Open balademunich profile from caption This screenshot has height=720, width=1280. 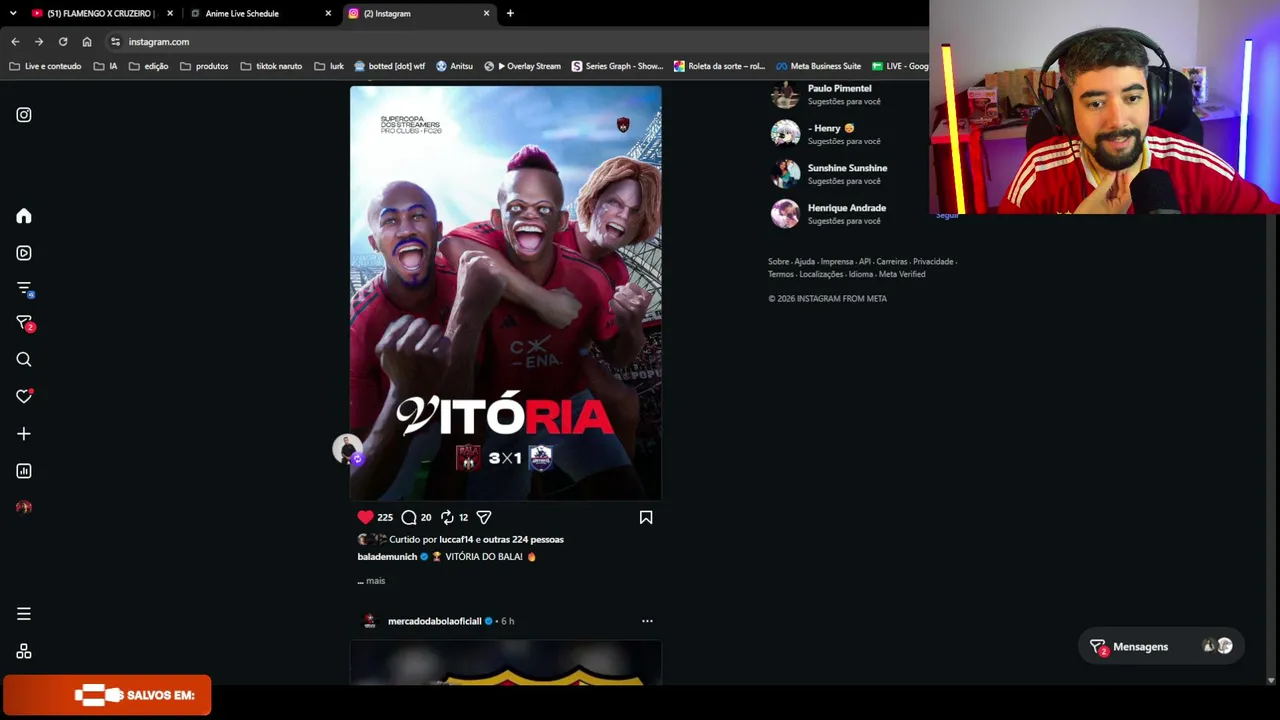pyautogui.click(x=387, y=557)
